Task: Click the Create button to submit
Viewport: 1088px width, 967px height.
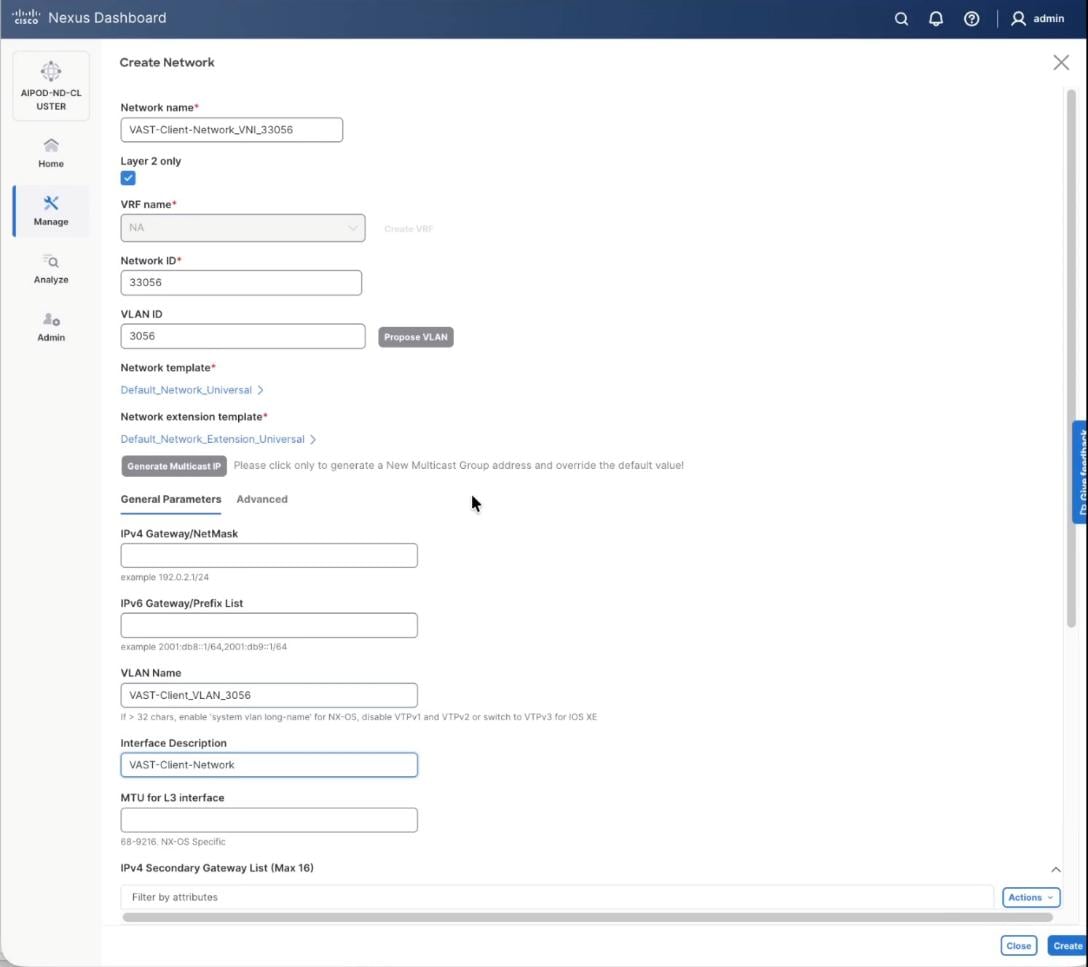Action: pos(1067,945)
